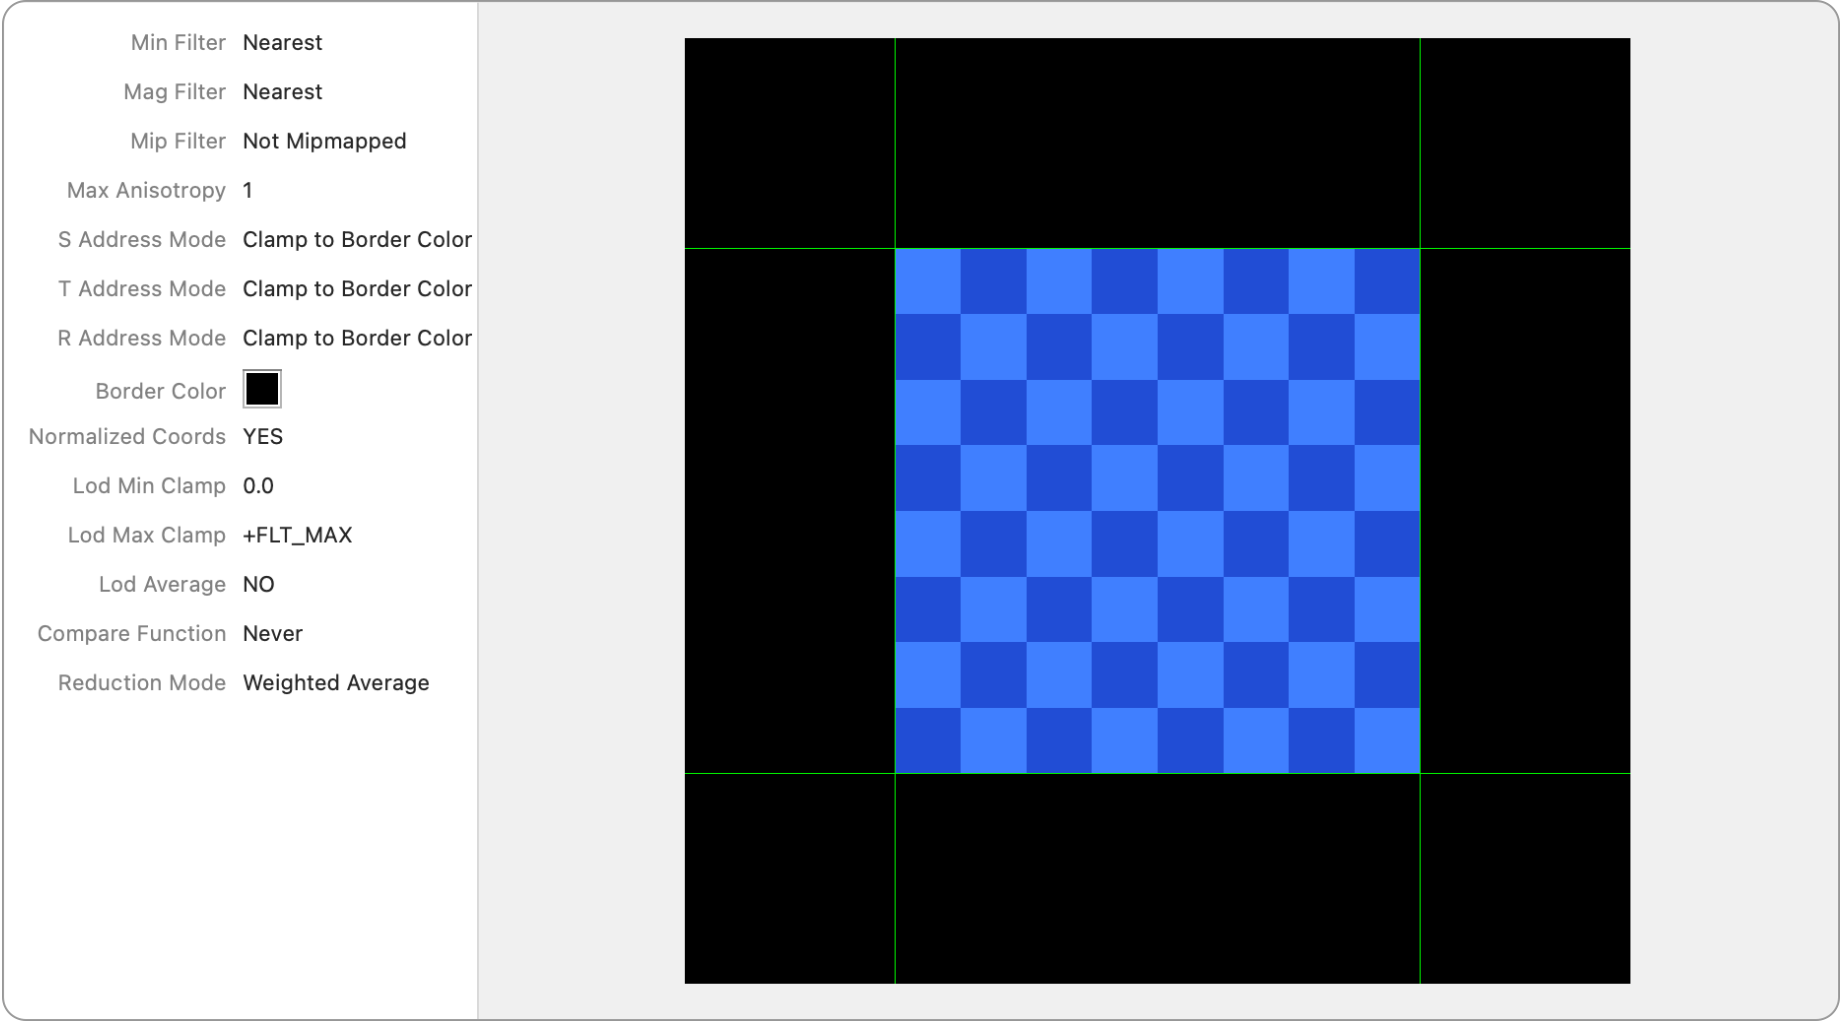
Task: Click the Normalized Coords YES value
Action: [x=263, y=437]
